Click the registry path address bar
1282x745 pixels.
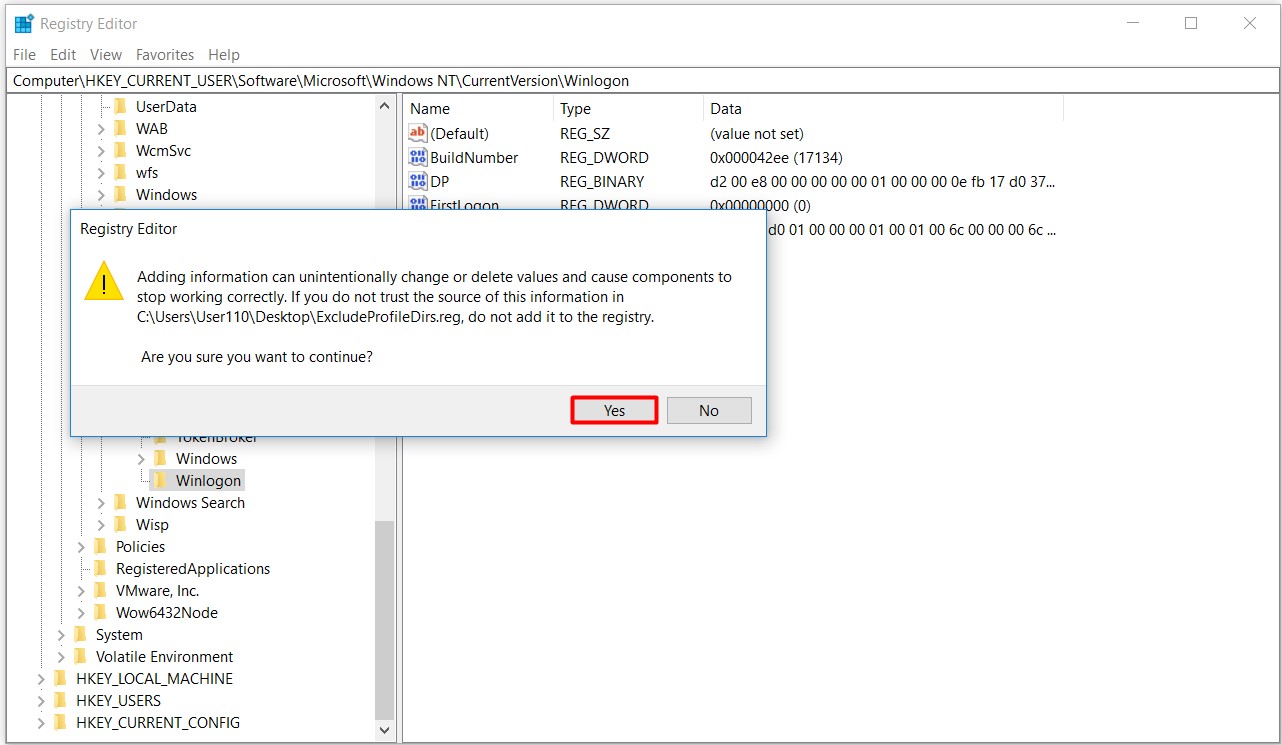pos(640,81)
